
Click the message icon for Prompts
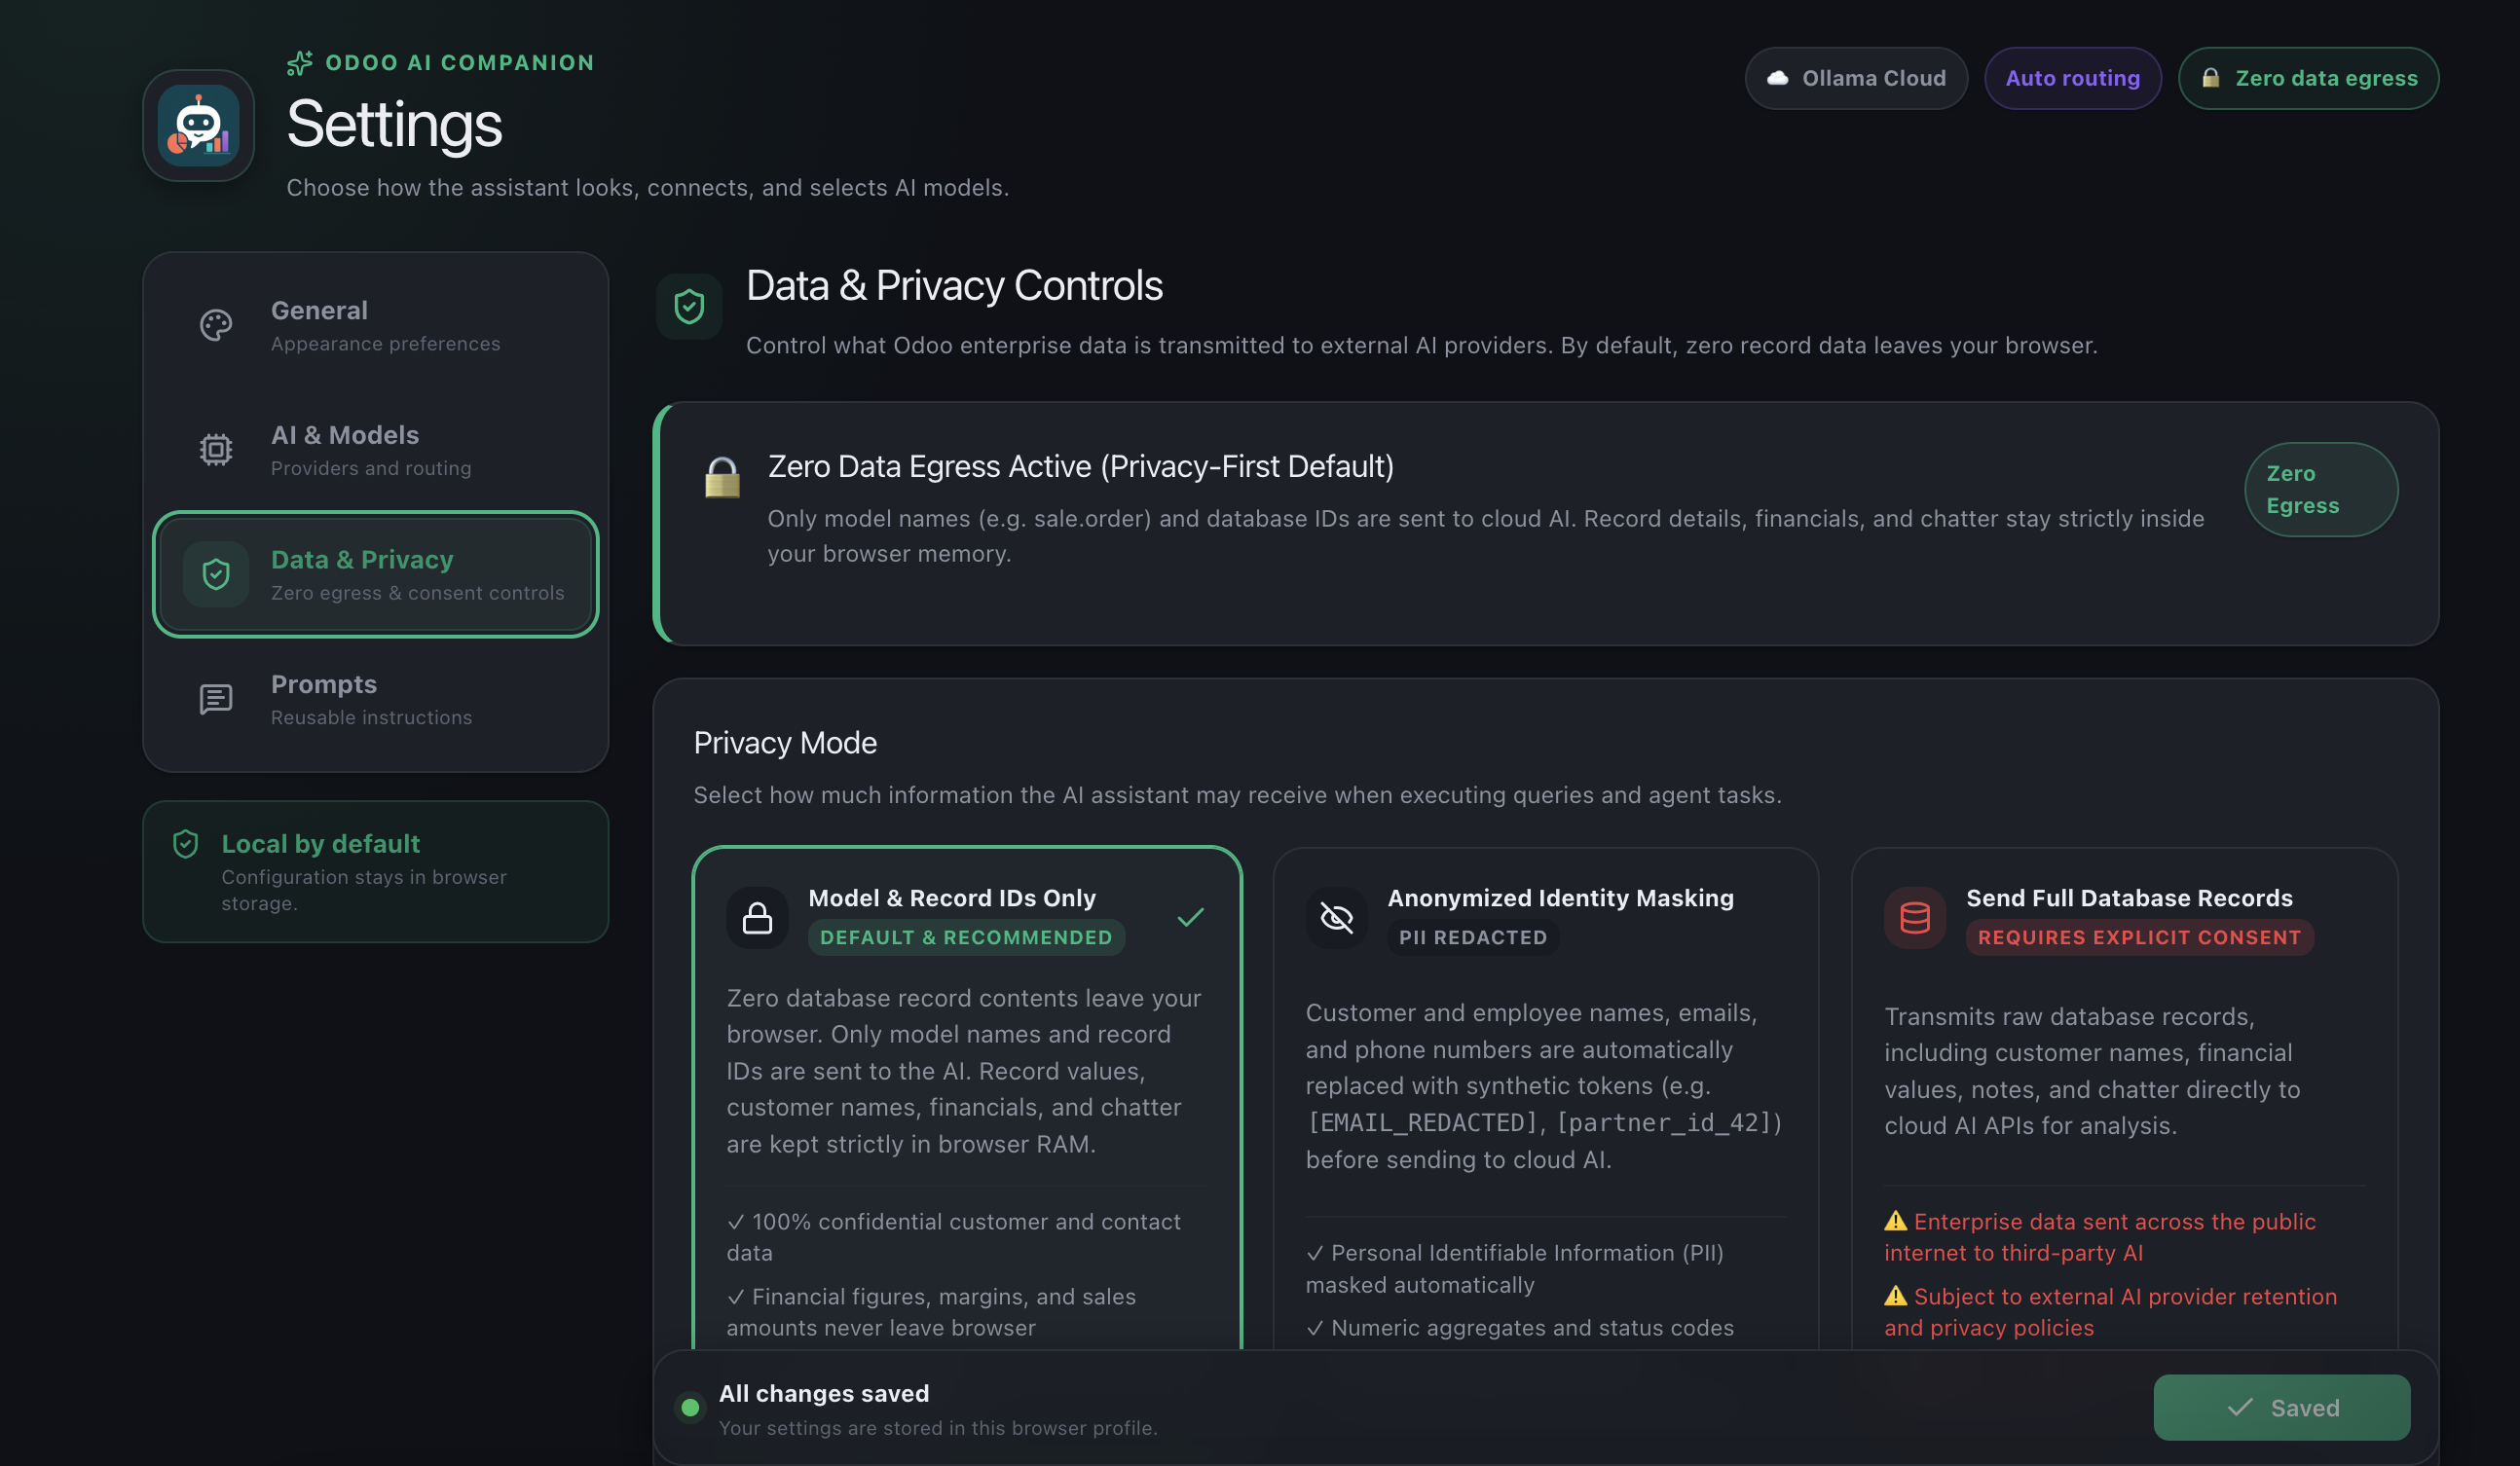tap(216, 699)
